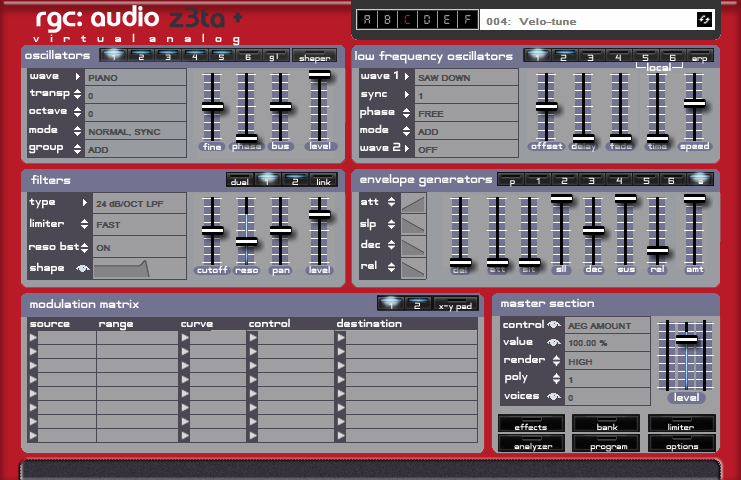This screenshot has width=741, height=480.
Task: Click the preset swap icon beside Velo-tune
Action: pyautogui.click(x=704, y=20)
